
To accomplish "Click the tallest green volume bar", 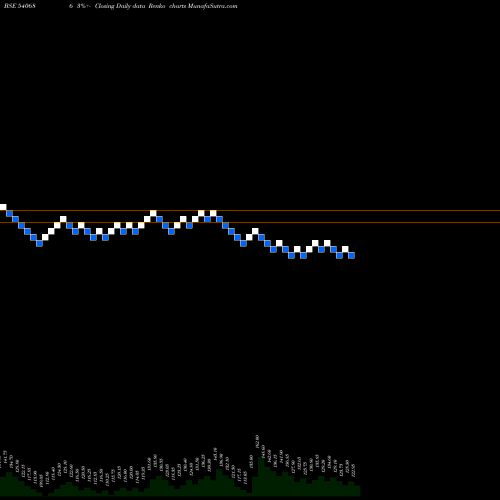I will pos(261,477).
